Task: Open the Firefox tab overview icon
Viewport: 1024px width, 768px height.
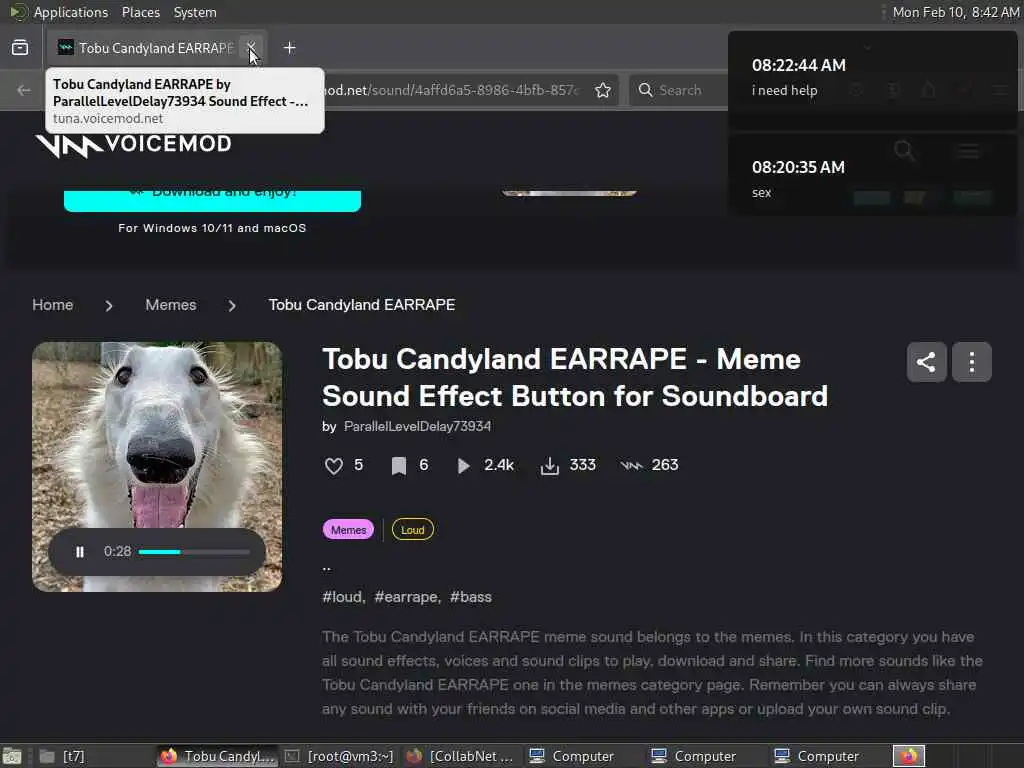Action: pos(20,48)
